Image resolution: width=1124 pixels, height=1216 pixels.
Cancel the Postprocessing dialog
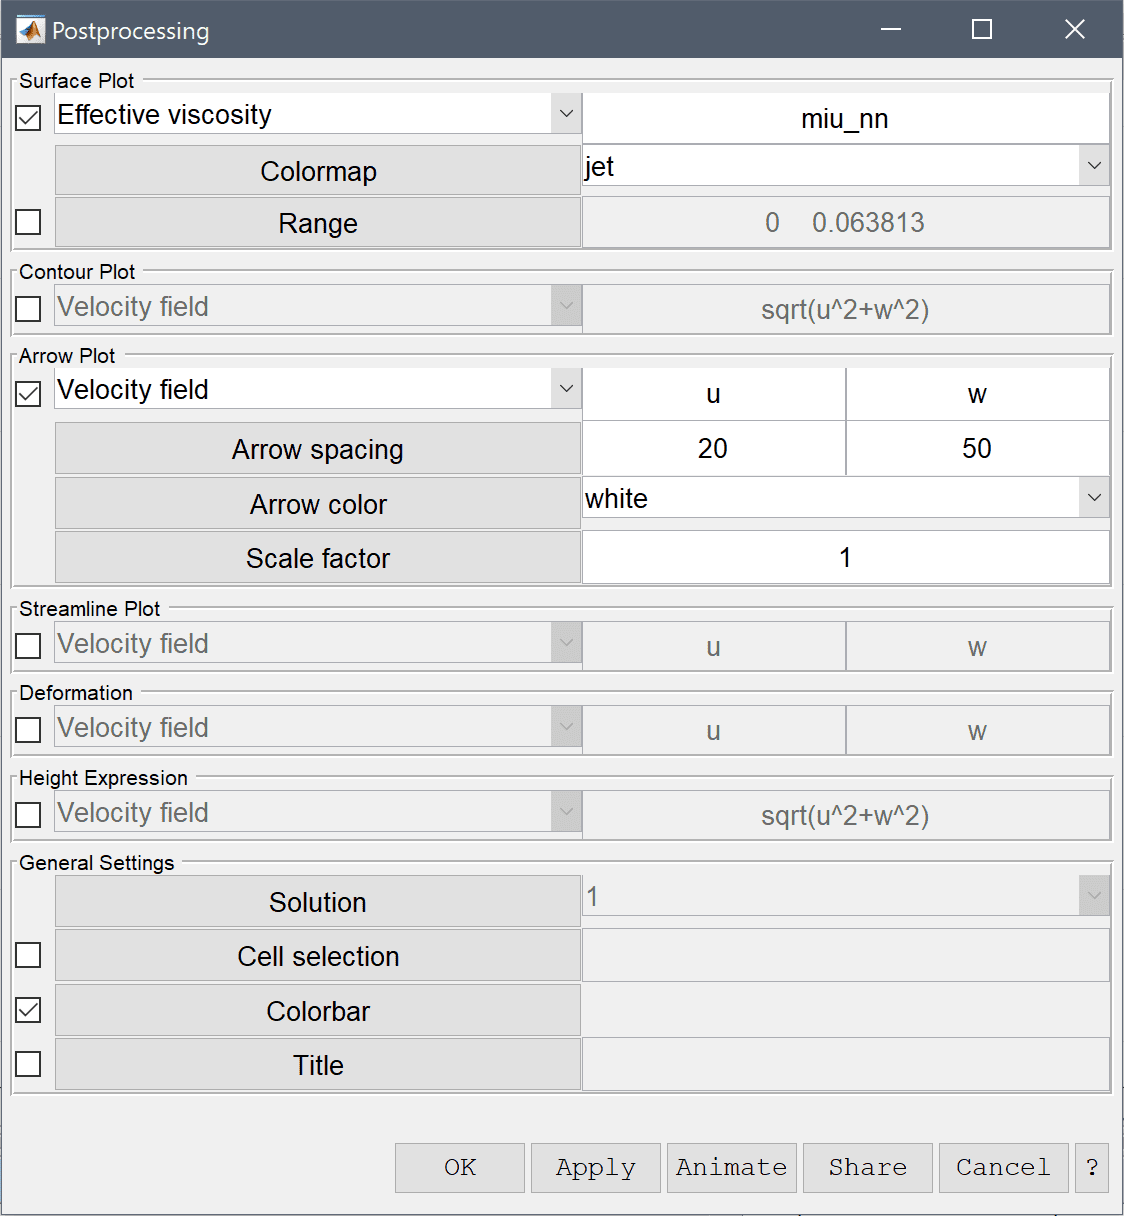click(1004, 1168)
